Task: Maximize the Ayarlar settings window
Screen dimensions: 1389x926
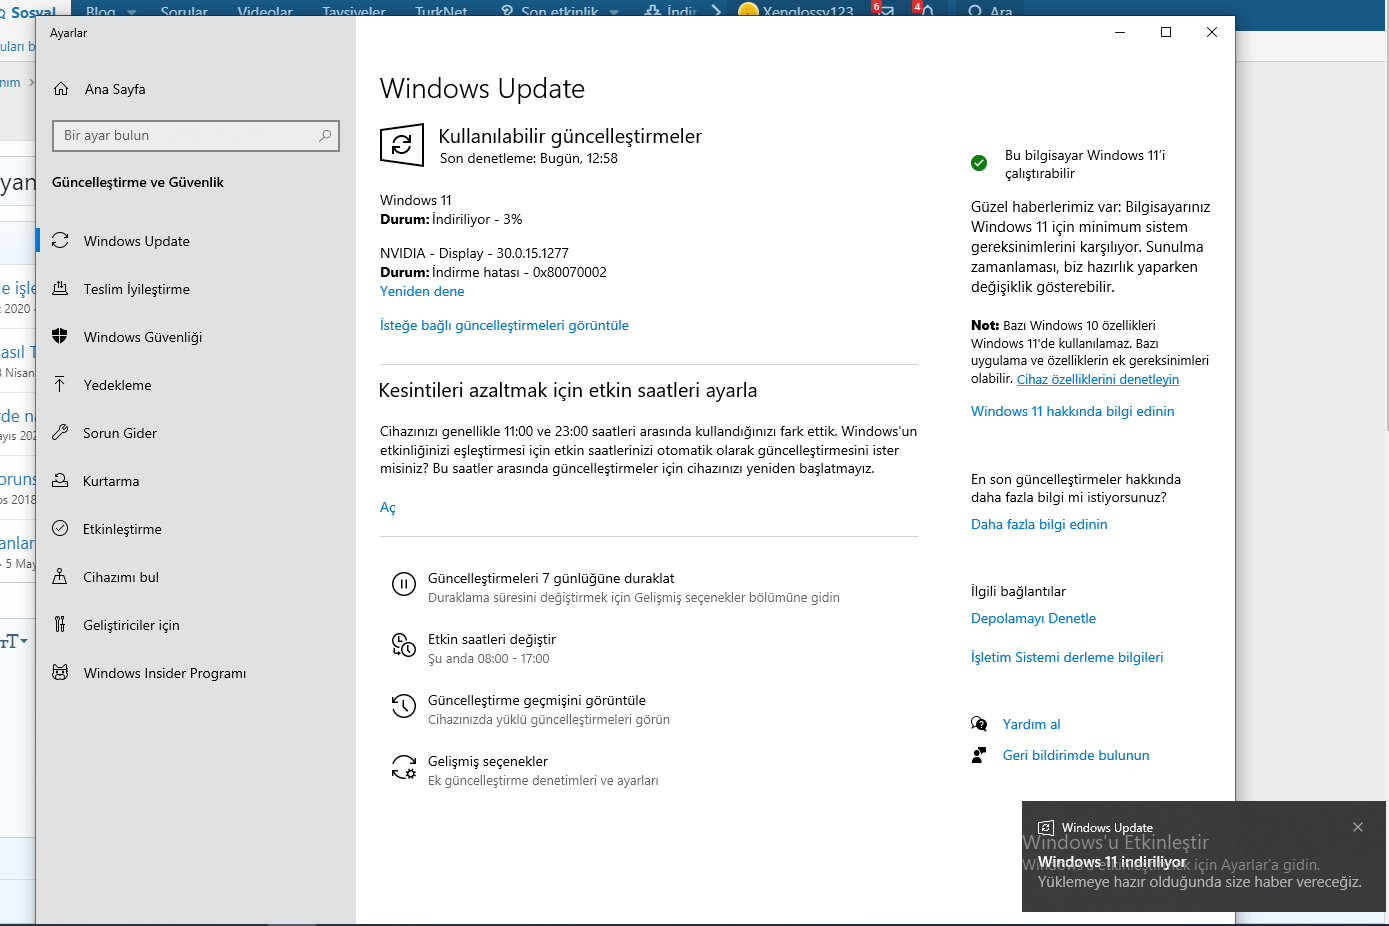Action: (x=1166, y=32)
